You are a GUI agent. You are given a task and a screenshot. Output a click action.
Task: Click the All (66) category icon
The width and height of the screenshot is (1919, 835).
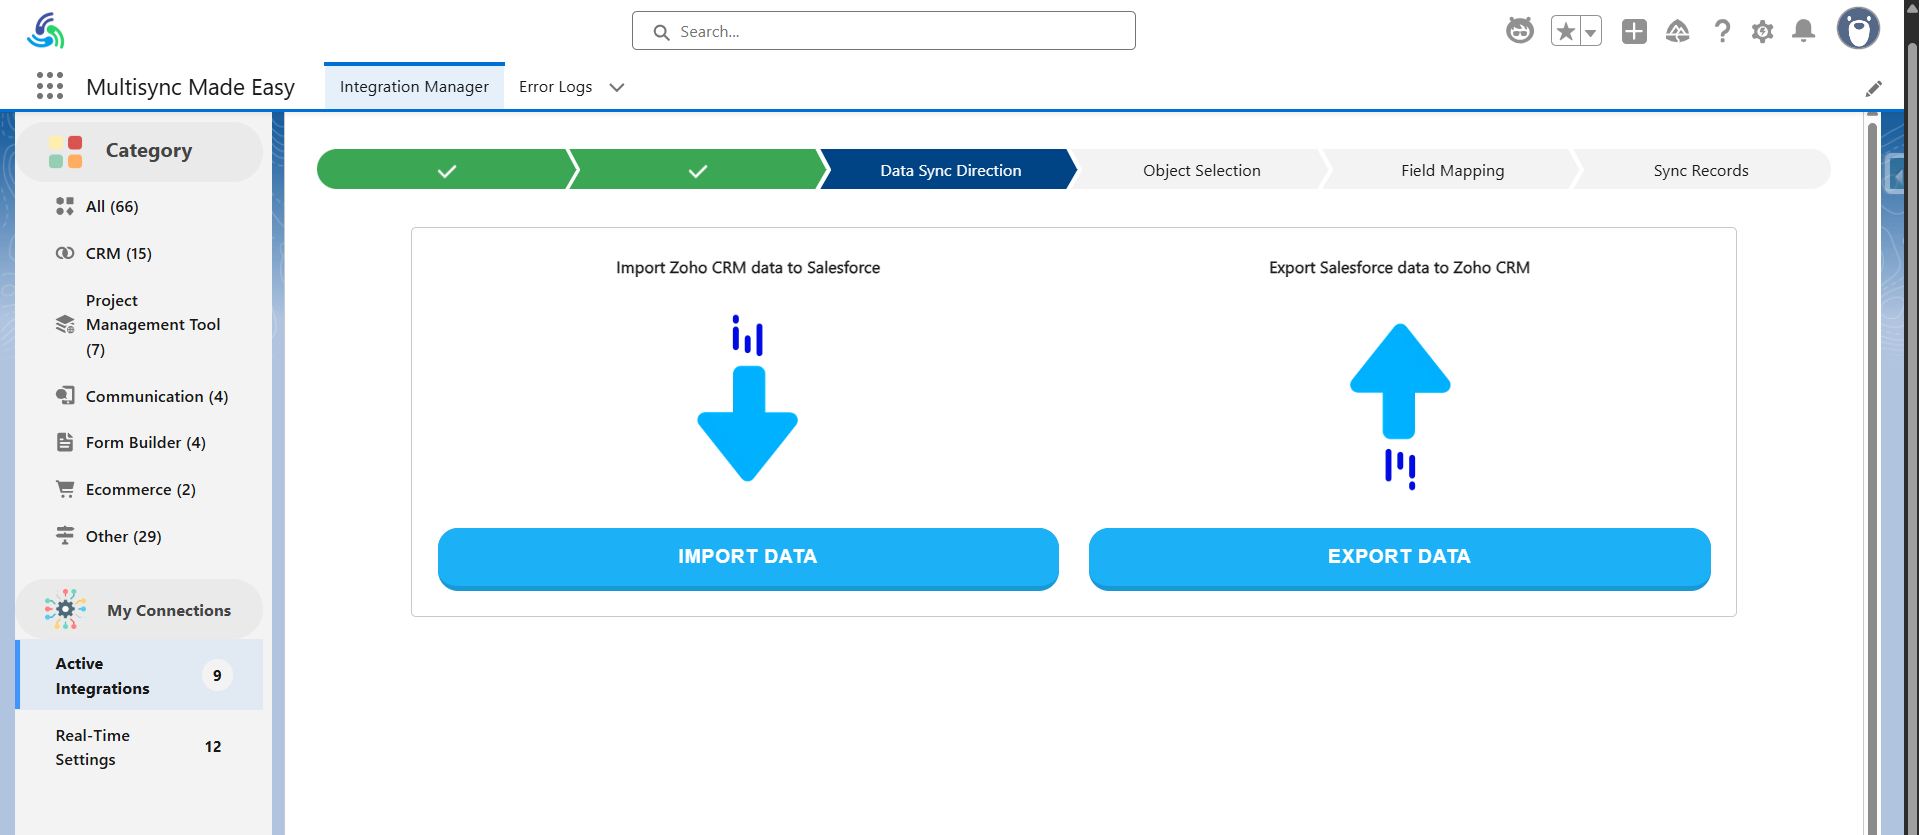[x=65, y=206]
